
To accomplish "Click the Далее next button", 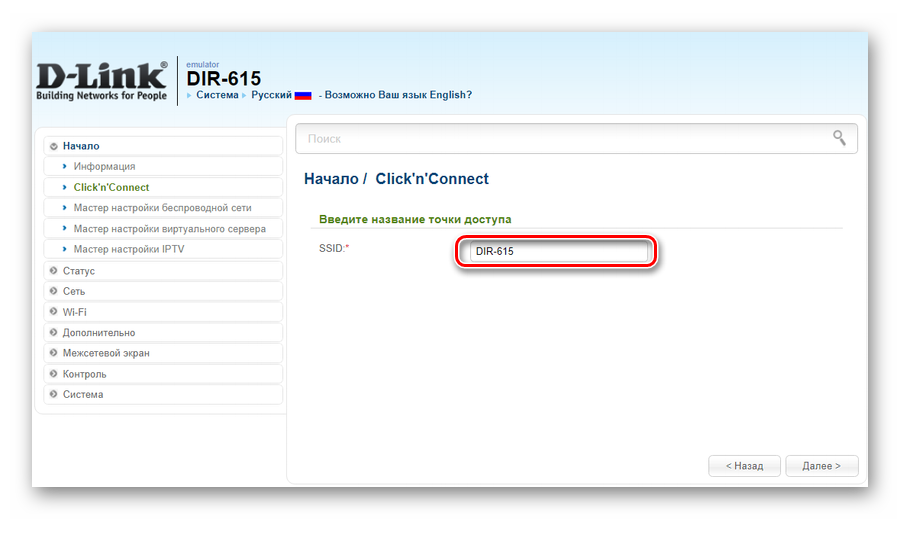I will click(821, 466).
